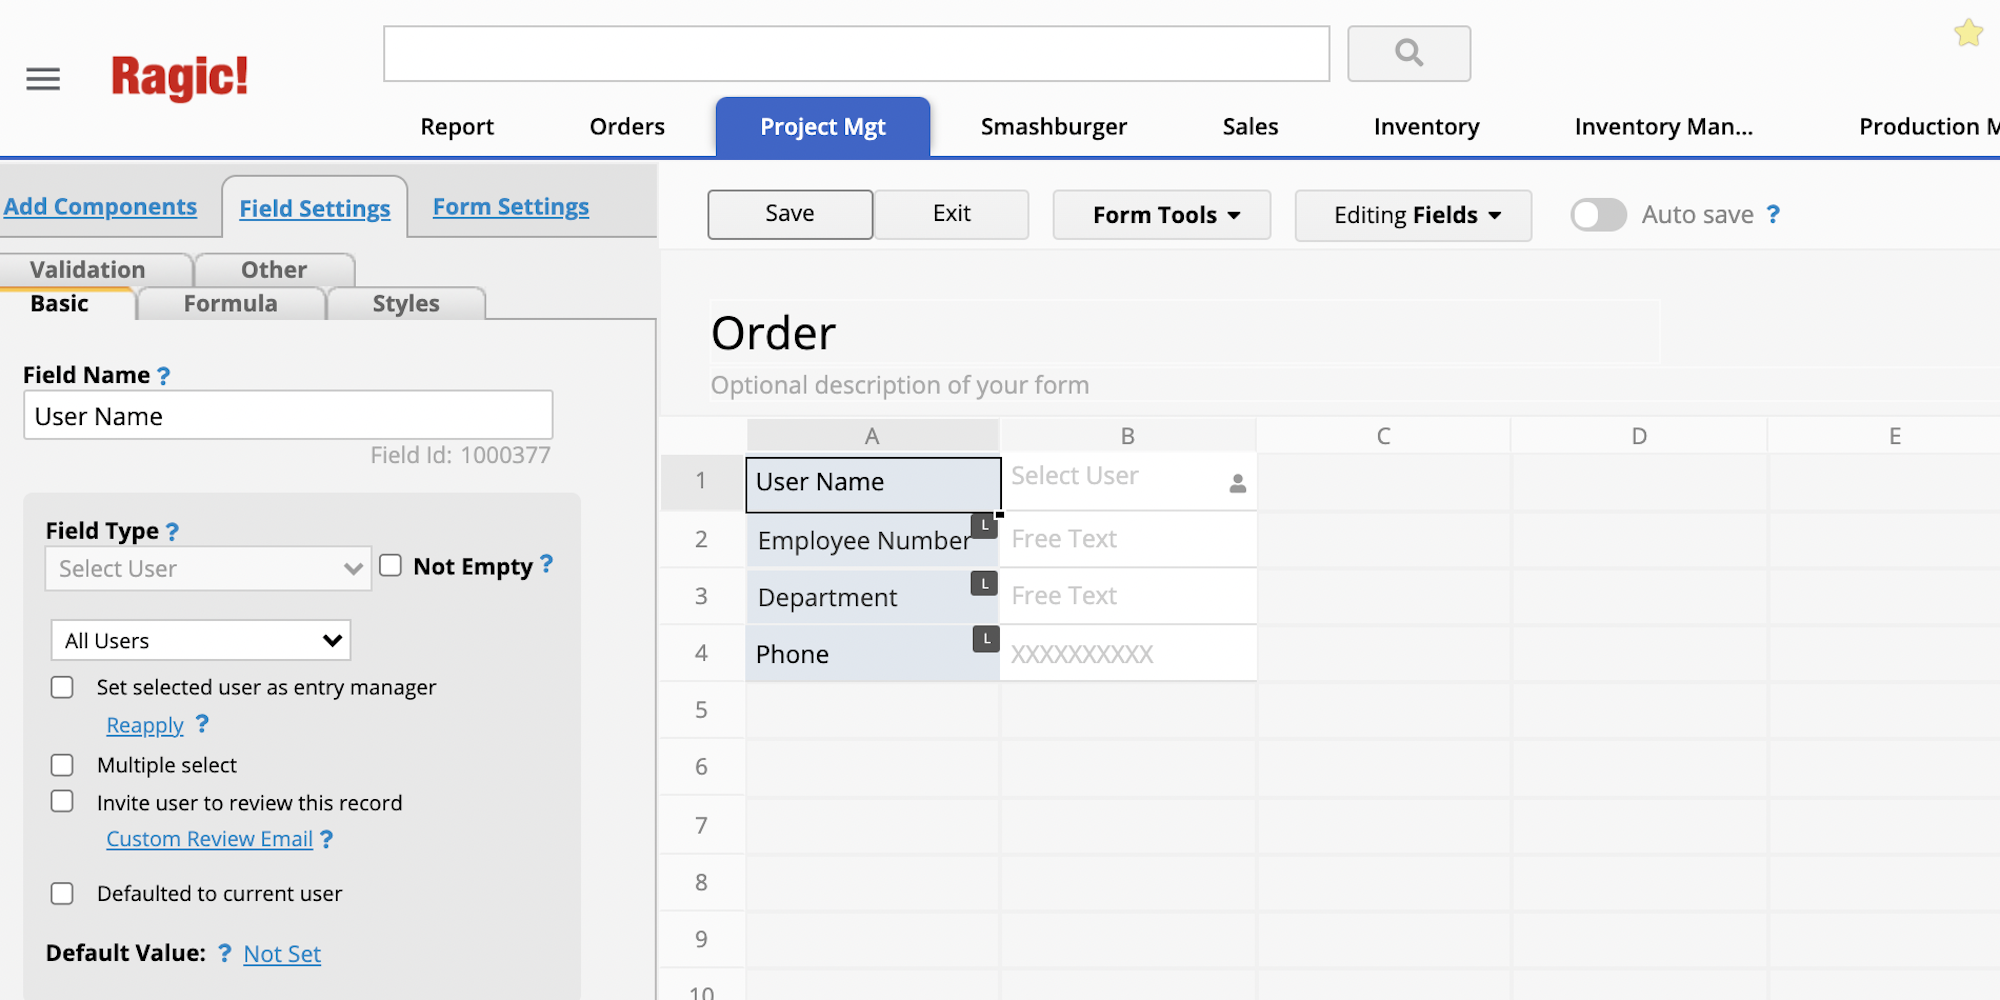Switch to the Formula tab
Image resolution: width=2000 pixels, height=1000 pixels.
[230, 304]
